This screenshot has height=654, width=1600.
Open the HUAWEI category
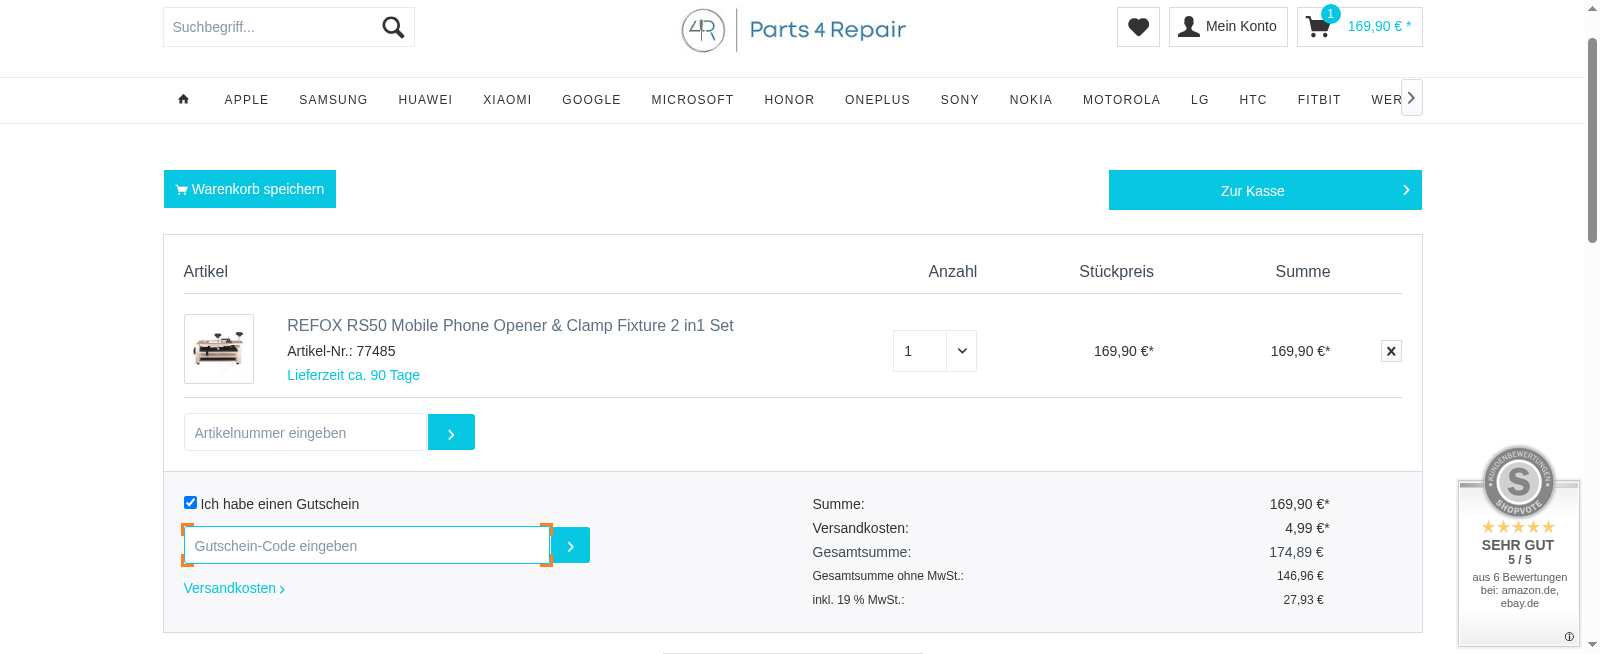[x=425, y=100]
